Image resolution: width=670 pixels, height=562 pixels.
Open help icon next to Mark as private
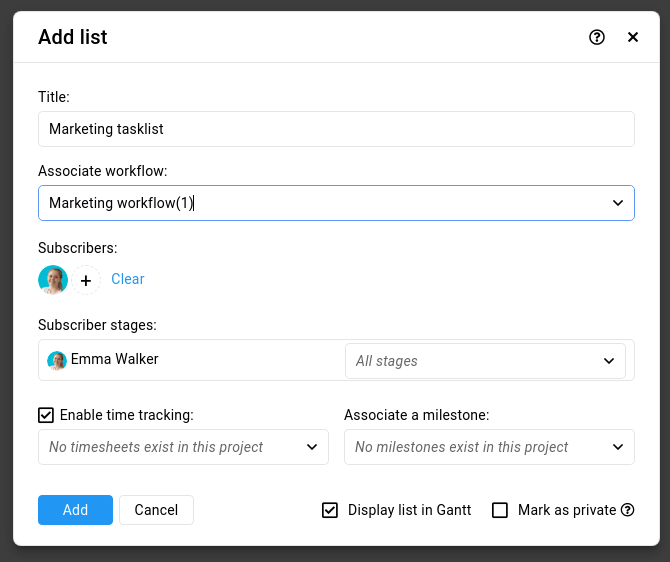[x=628, y=510]
